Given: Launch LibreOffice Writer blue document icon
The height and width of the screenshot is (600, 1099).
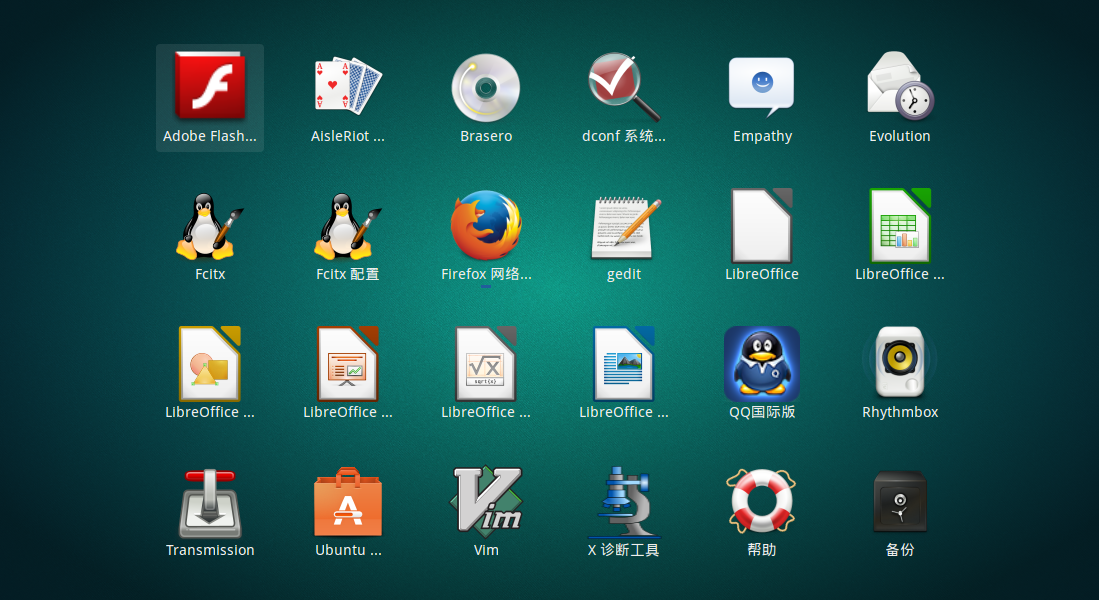Looking at the screenshot, I should point(624,364).
